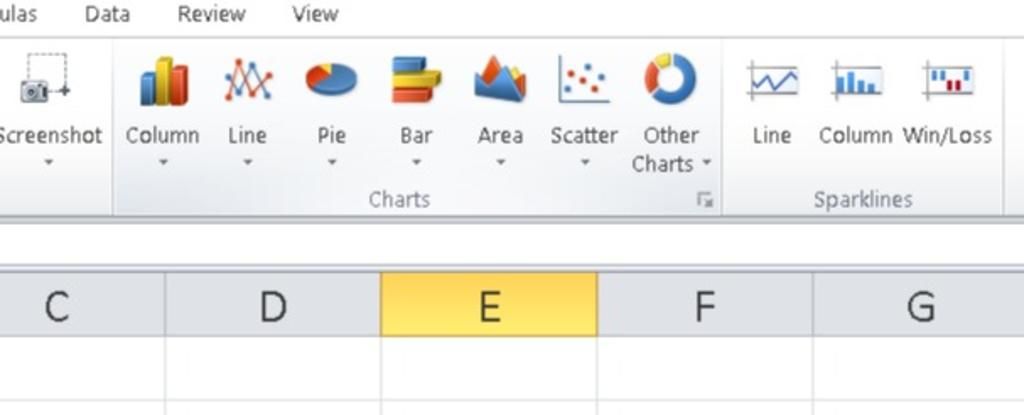Go to the View tab
1024x415 pixels.
[x=315, y=14]
